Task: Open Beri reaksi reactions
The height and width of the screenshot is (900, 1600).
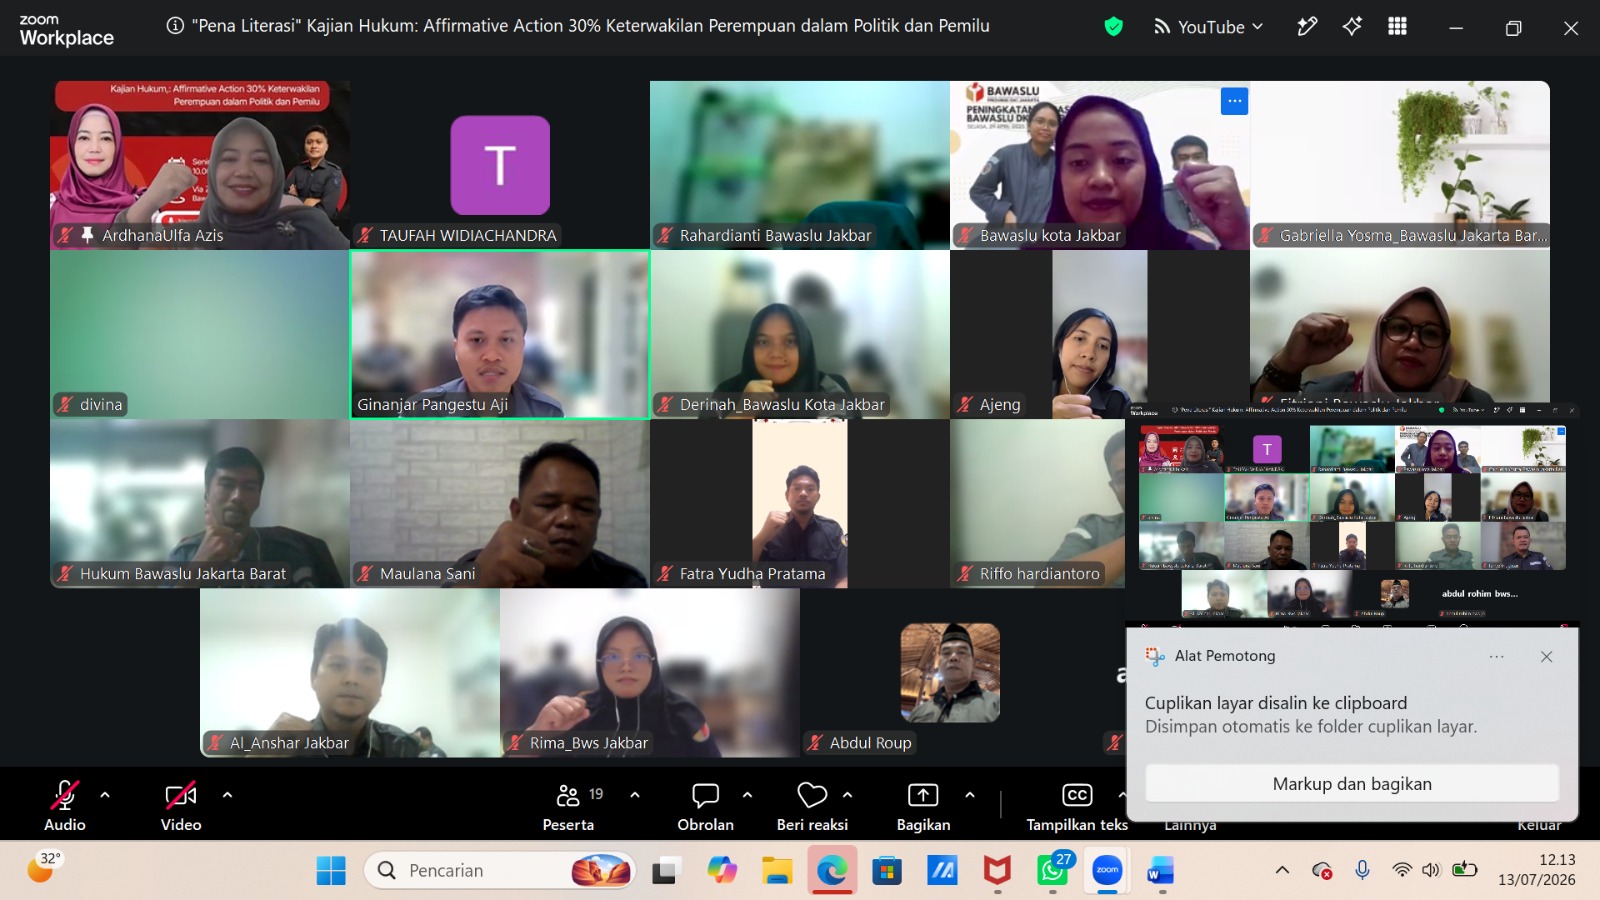Action: click(812, 805)
